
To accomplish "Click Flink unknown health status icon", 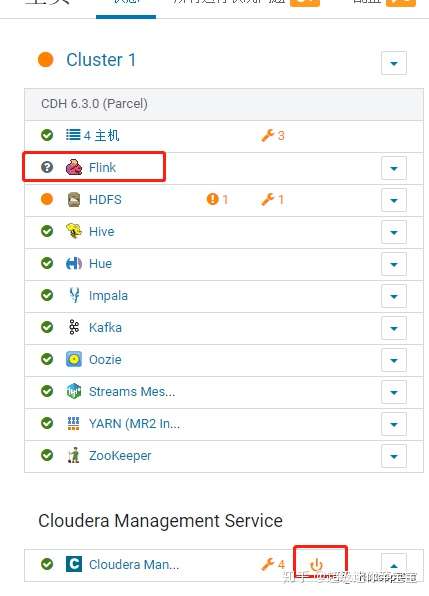I will pos(47,167).
